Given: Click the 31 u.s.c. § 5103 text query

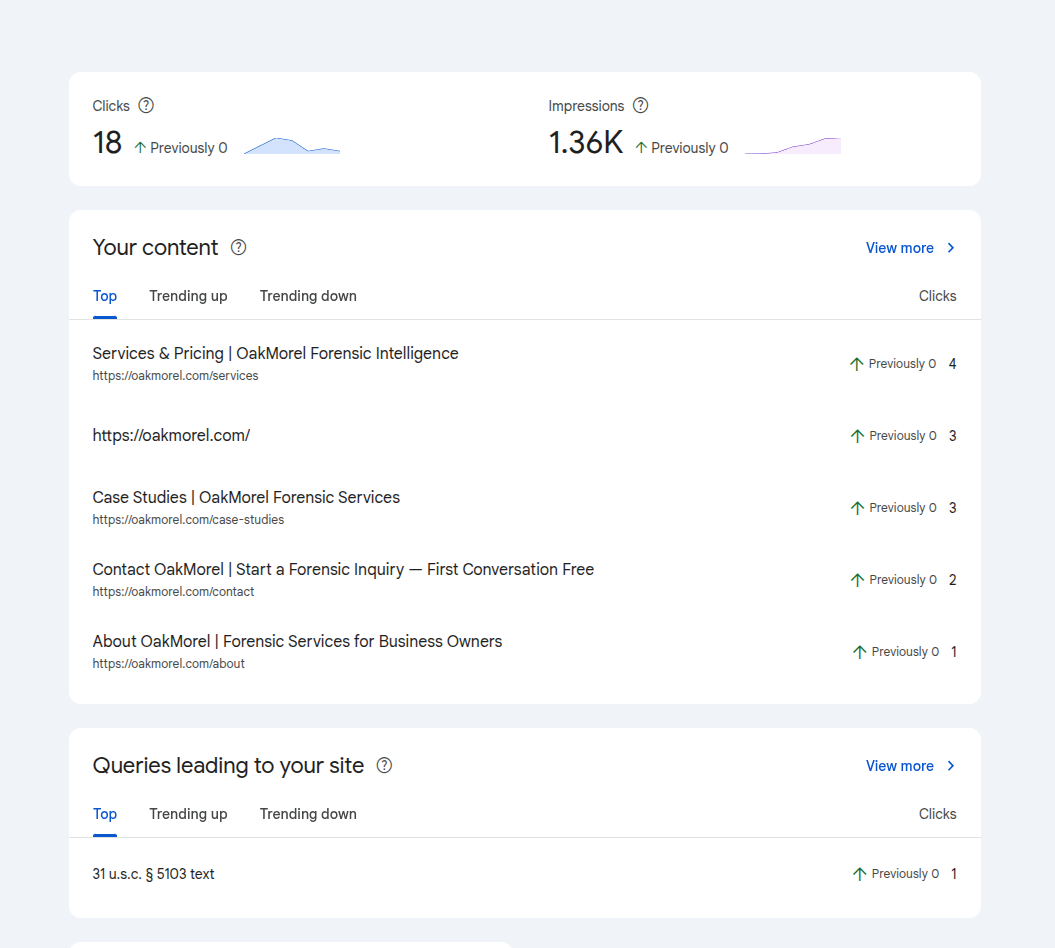Looking at the screenshot, I should coord(153,874).
